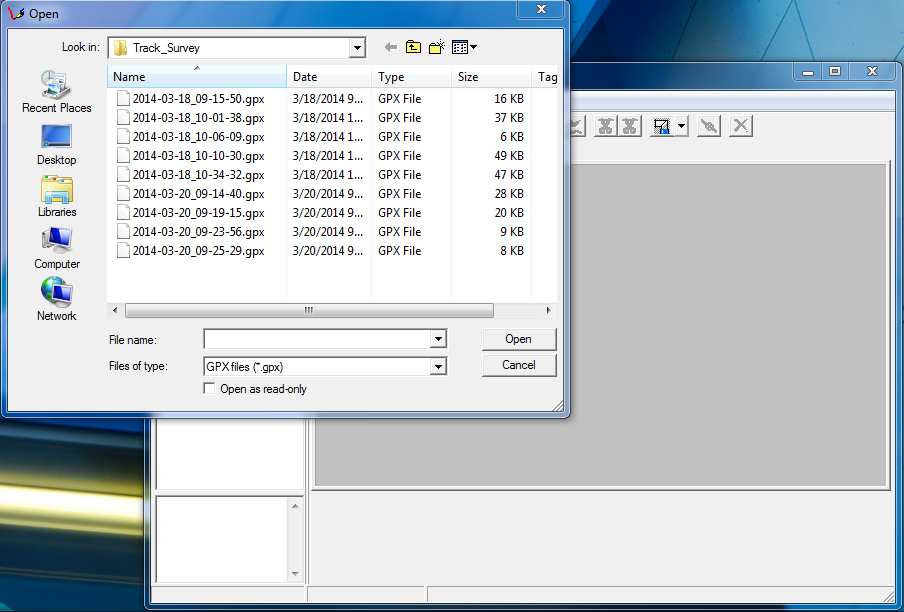This screenshot has height=612, width=904.
Task: Click the gray X delete toolbar icon
Action: [740, 126]
